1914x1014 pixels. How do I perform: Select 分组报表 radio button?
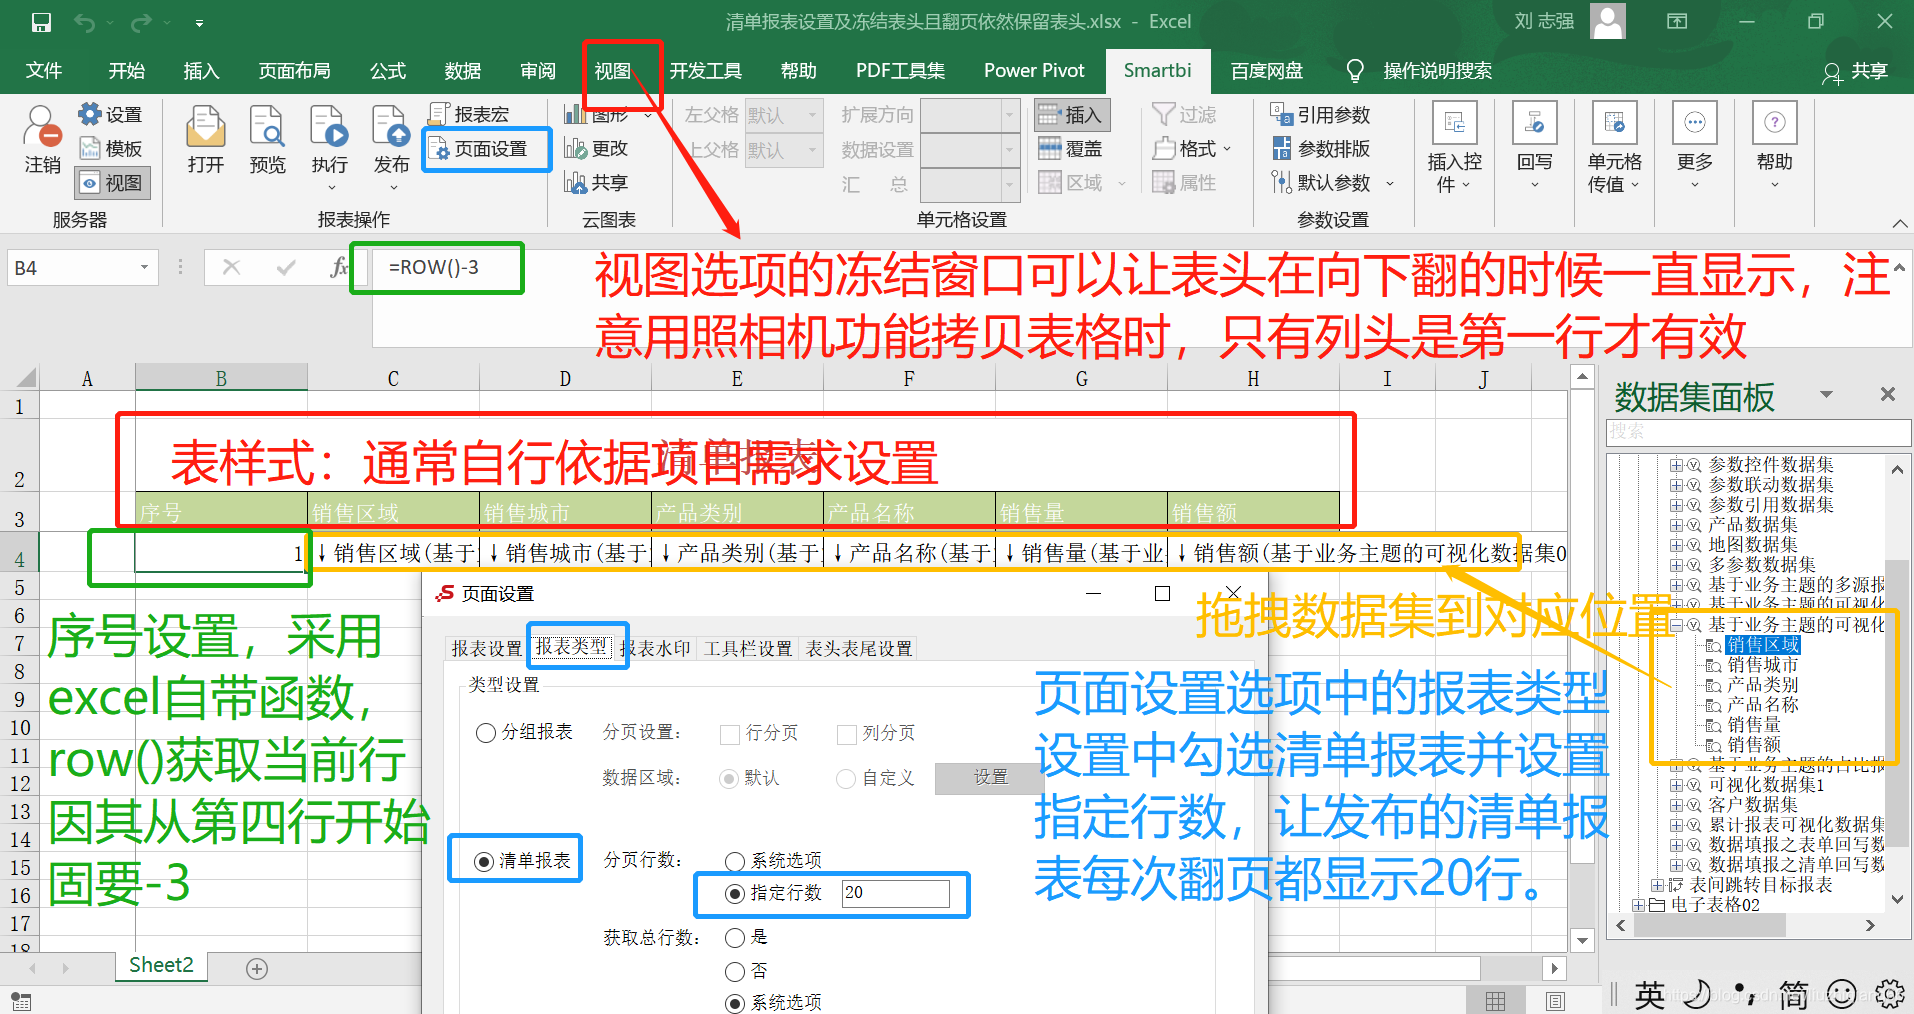pos(486,733)
